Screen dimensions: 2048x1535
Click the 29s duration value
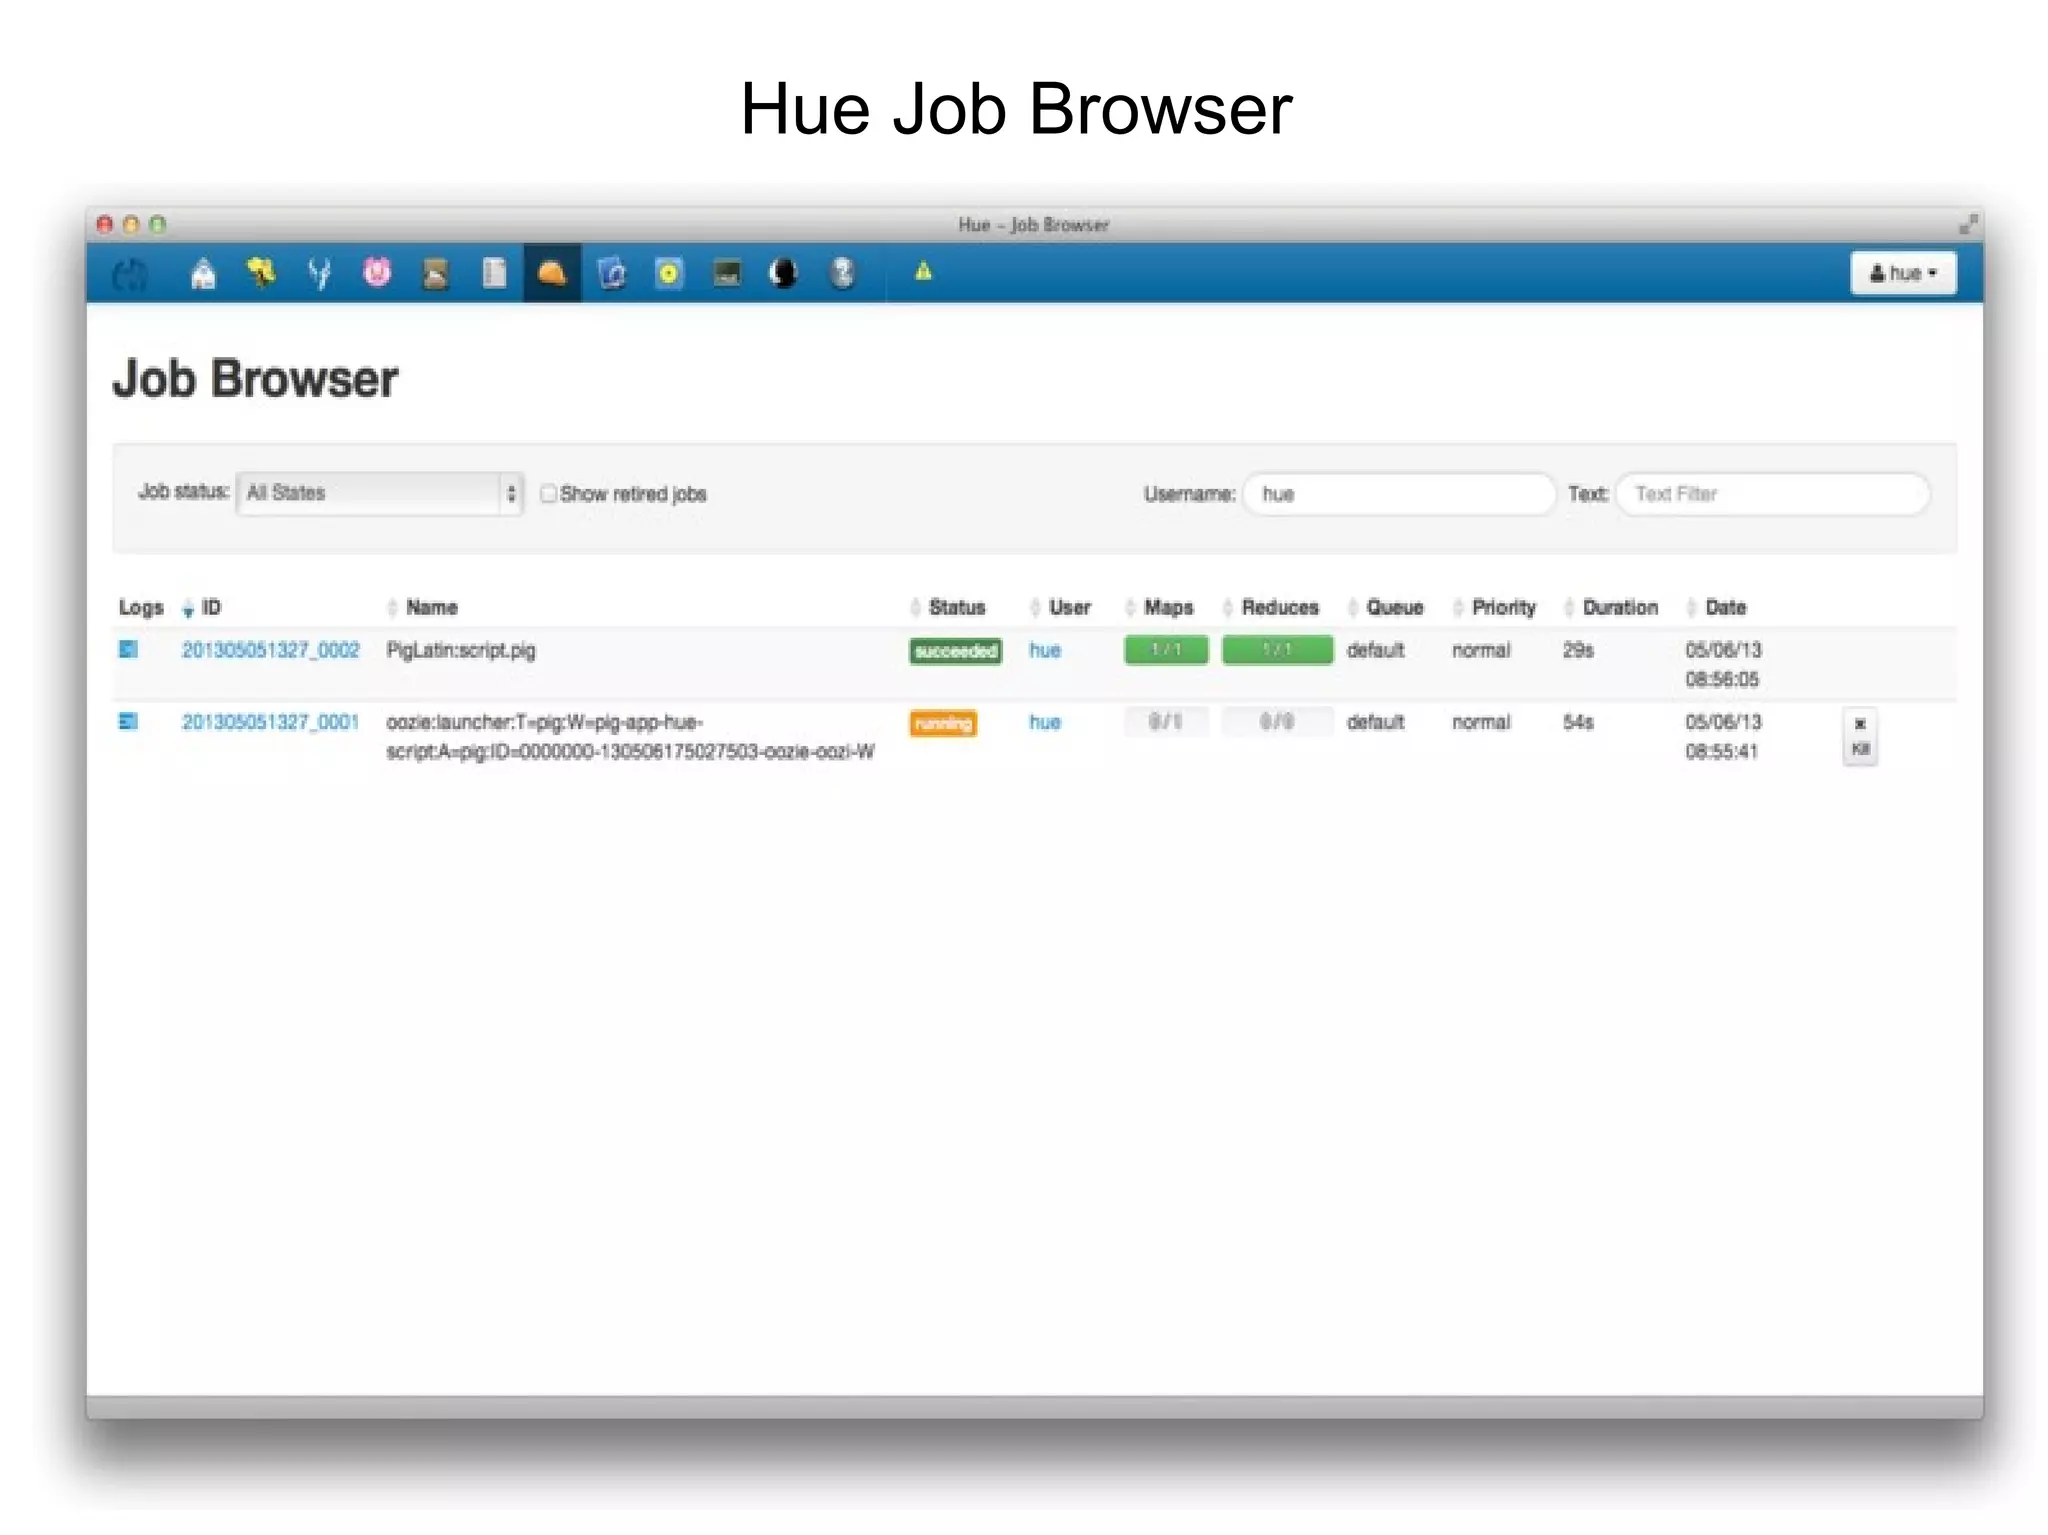1578,650
